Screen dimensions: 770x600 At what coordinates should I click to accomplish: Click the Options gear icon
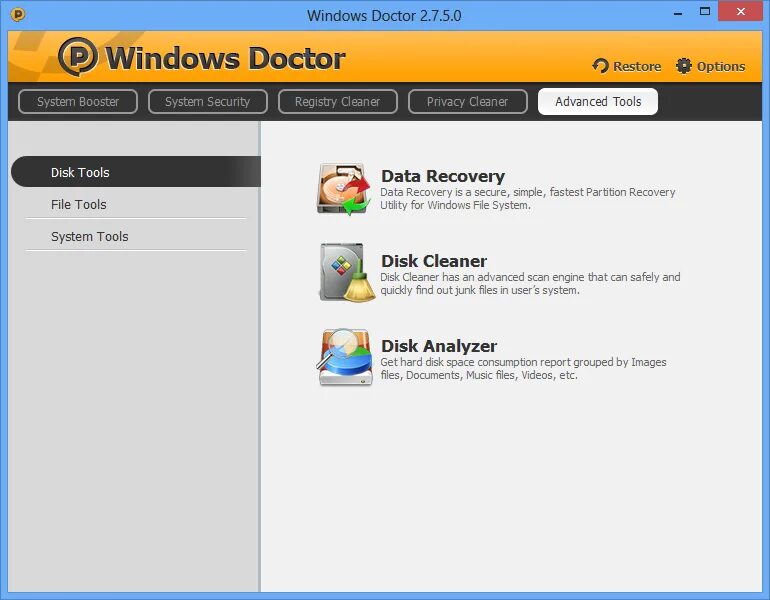(x=684, y=66)
